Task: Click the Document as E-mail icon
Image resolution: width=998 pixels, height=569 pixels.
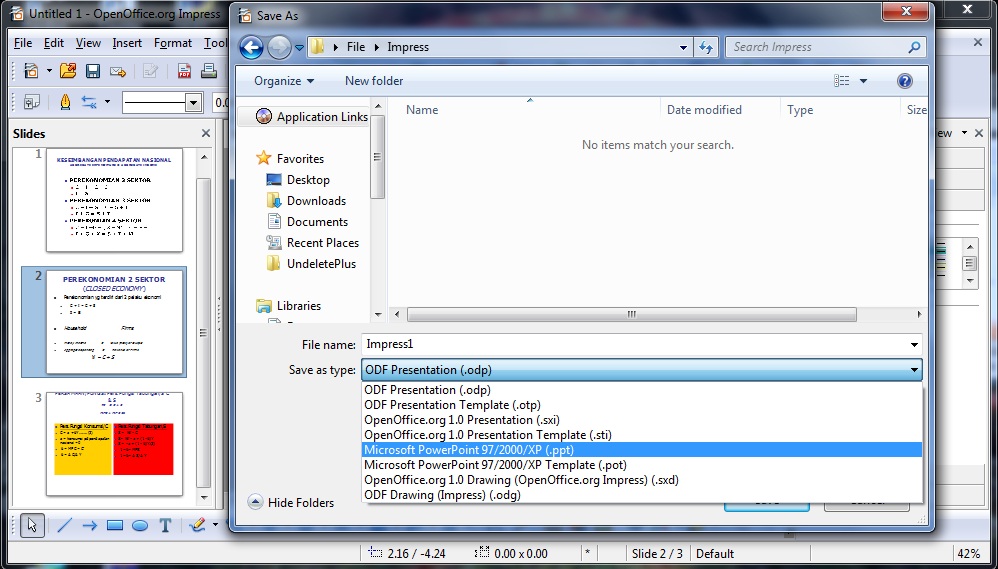Action: click(x=118, y=71)
